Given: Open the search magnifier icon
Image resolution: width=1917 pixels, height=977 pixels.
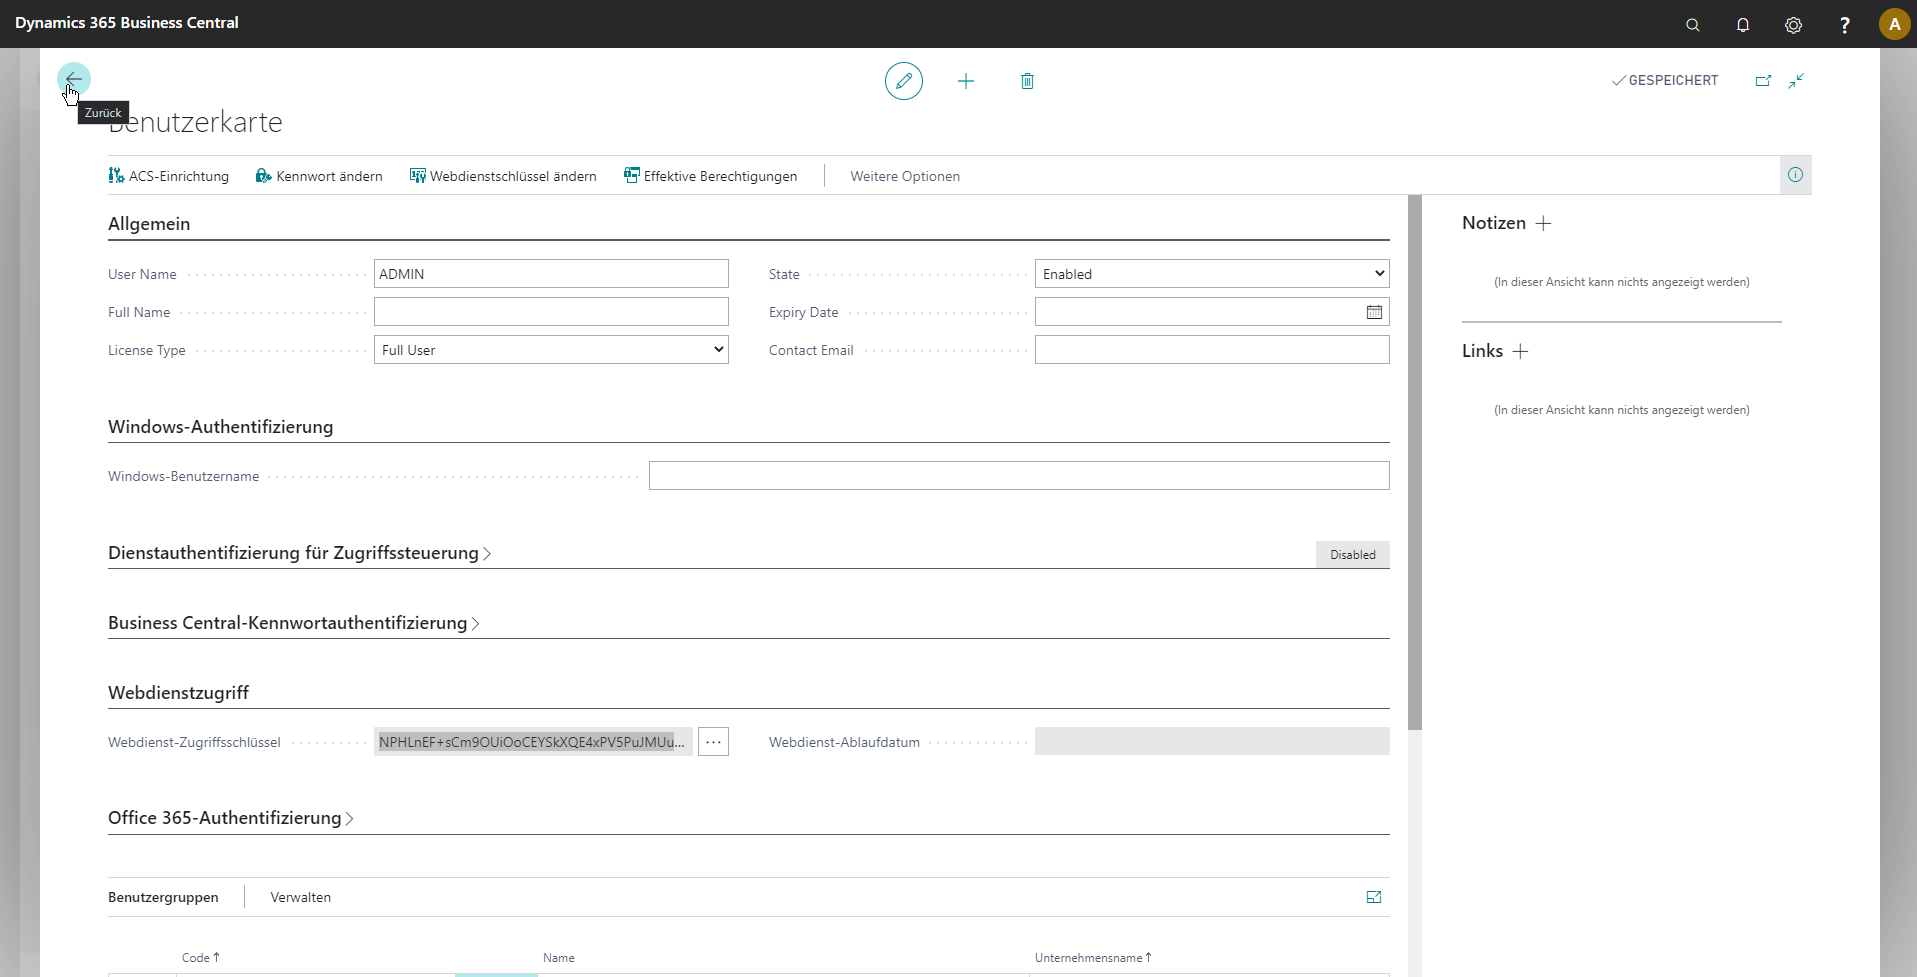Looking at the screenshot, I should point(1692,25).
